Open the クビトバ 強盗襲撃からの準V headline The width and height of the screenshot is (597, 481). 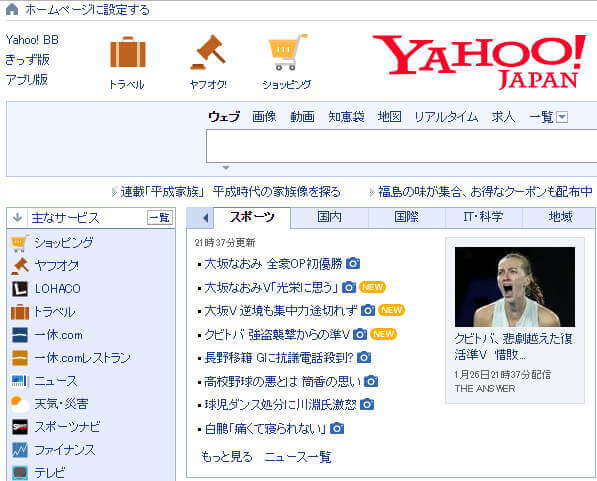(x=277, y=334)
